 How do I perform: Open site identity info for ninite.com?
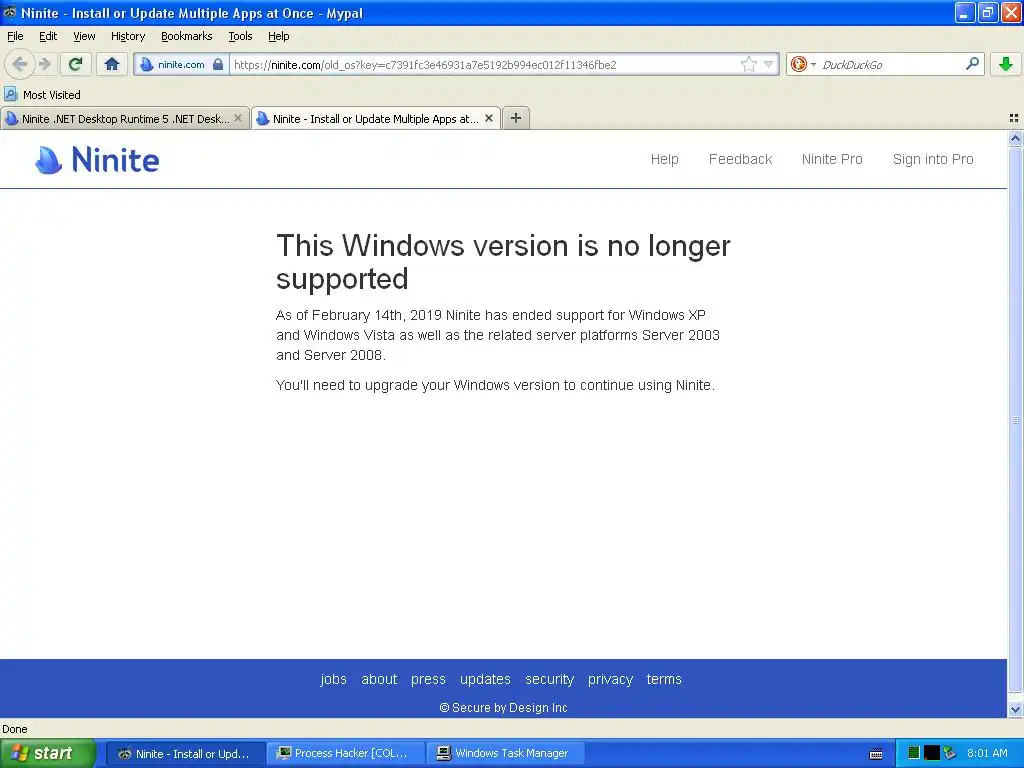(x=181, y=65)
